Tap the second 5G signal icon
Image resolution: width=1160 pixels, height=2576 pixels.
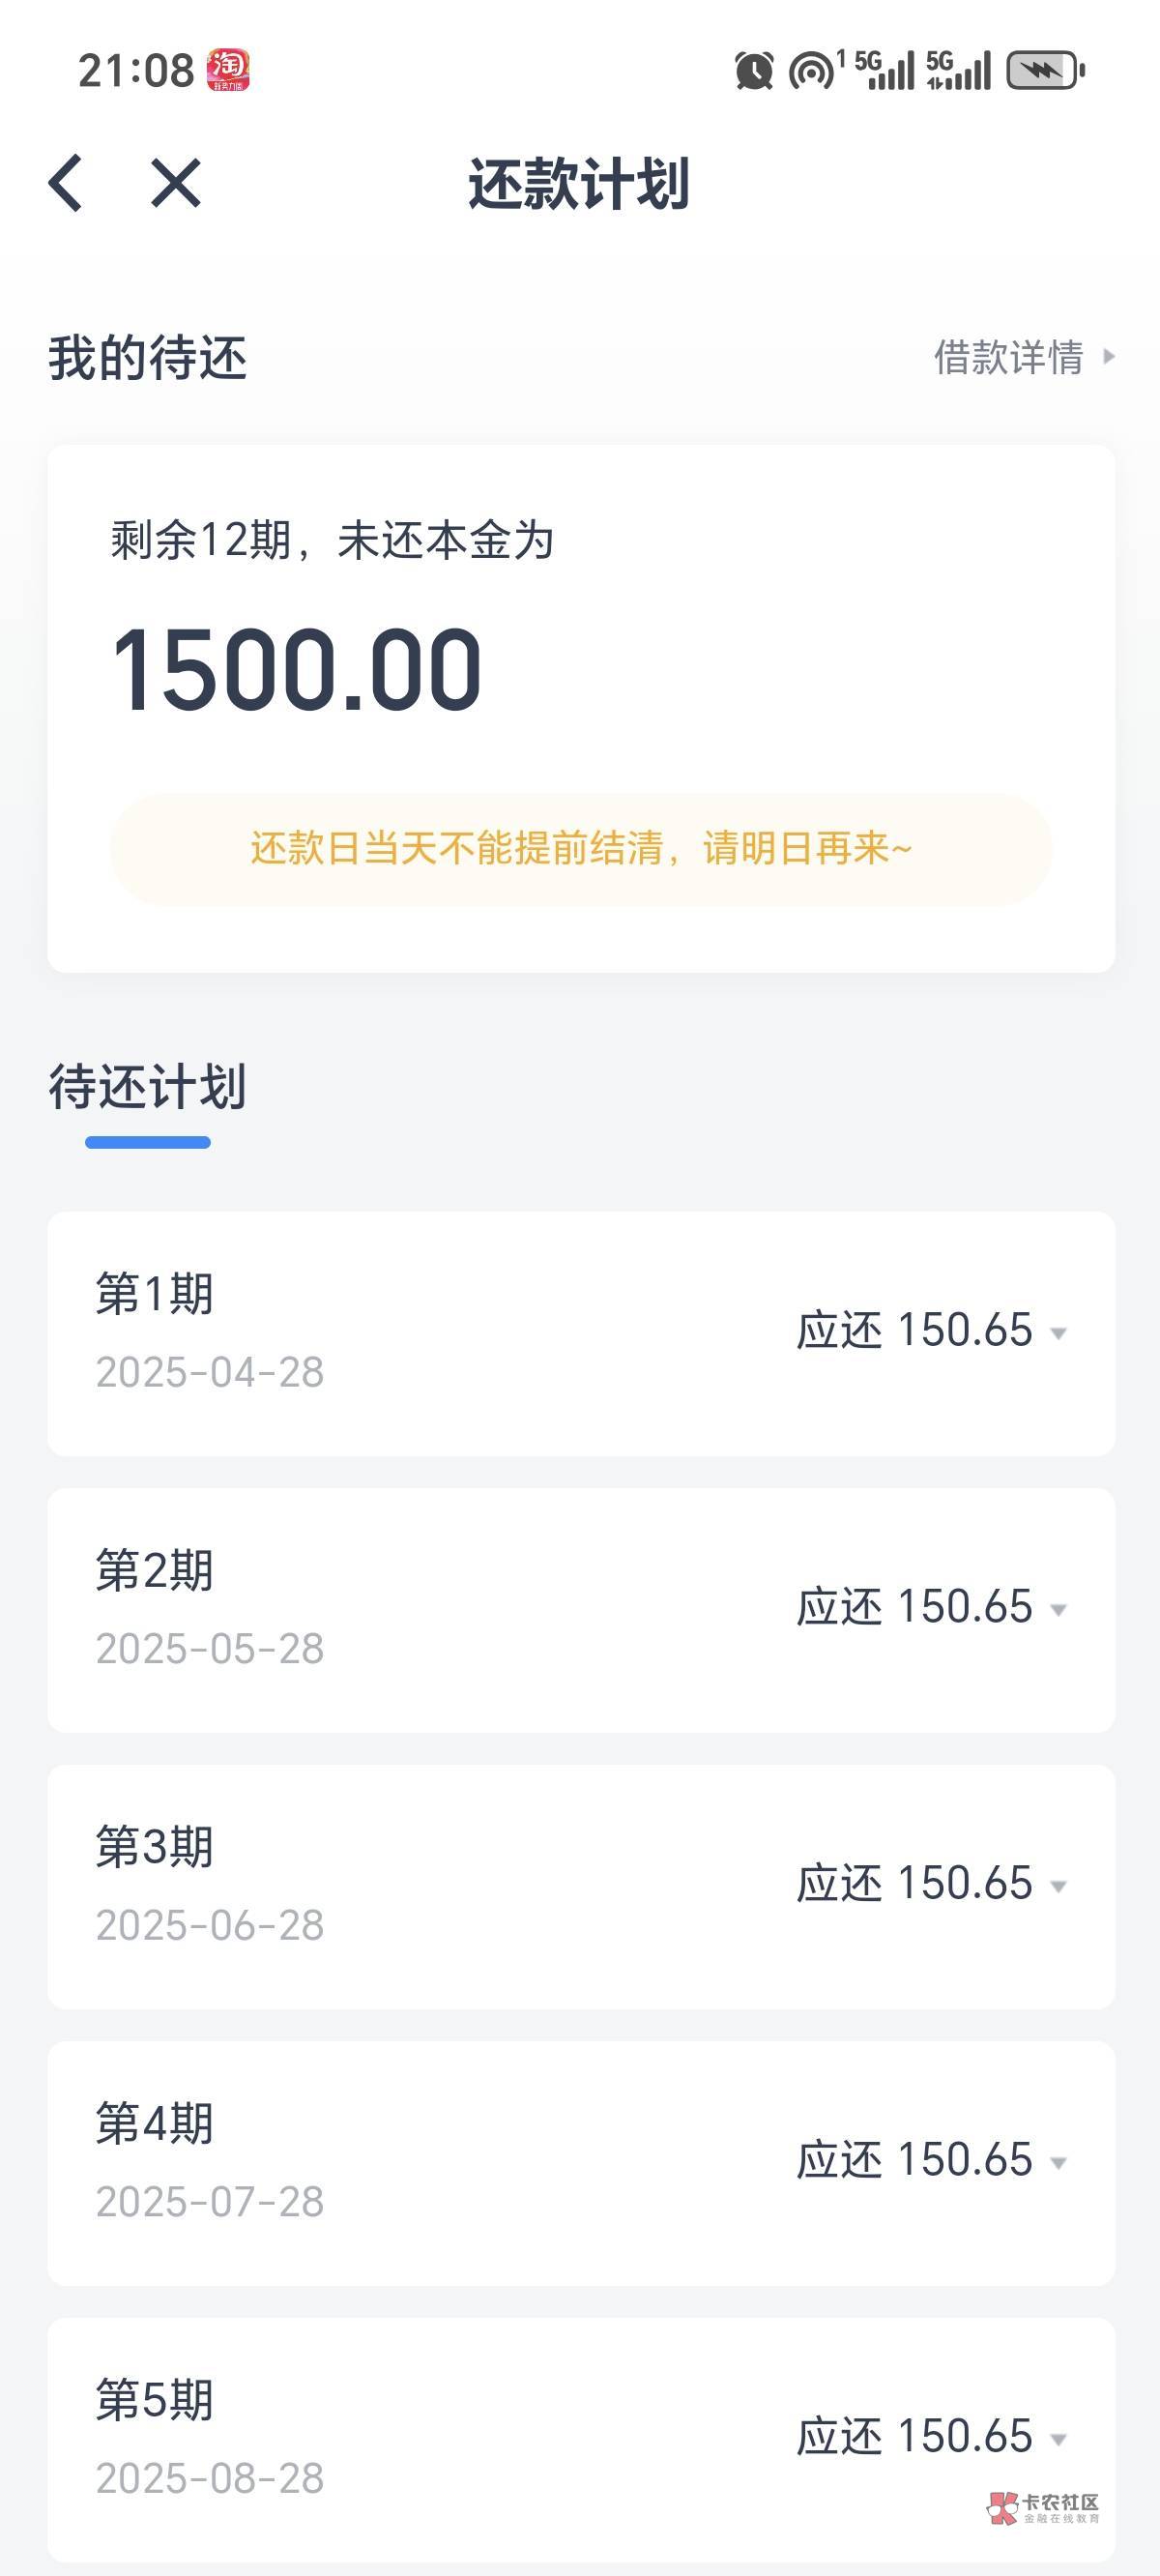pos(958,71)
